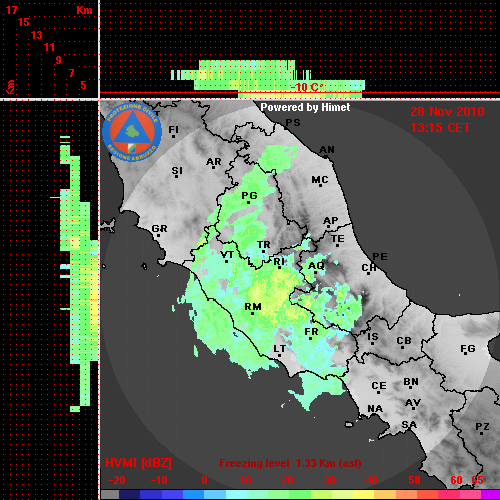
Task: Select the FI city marker
Action: point(173,131)
